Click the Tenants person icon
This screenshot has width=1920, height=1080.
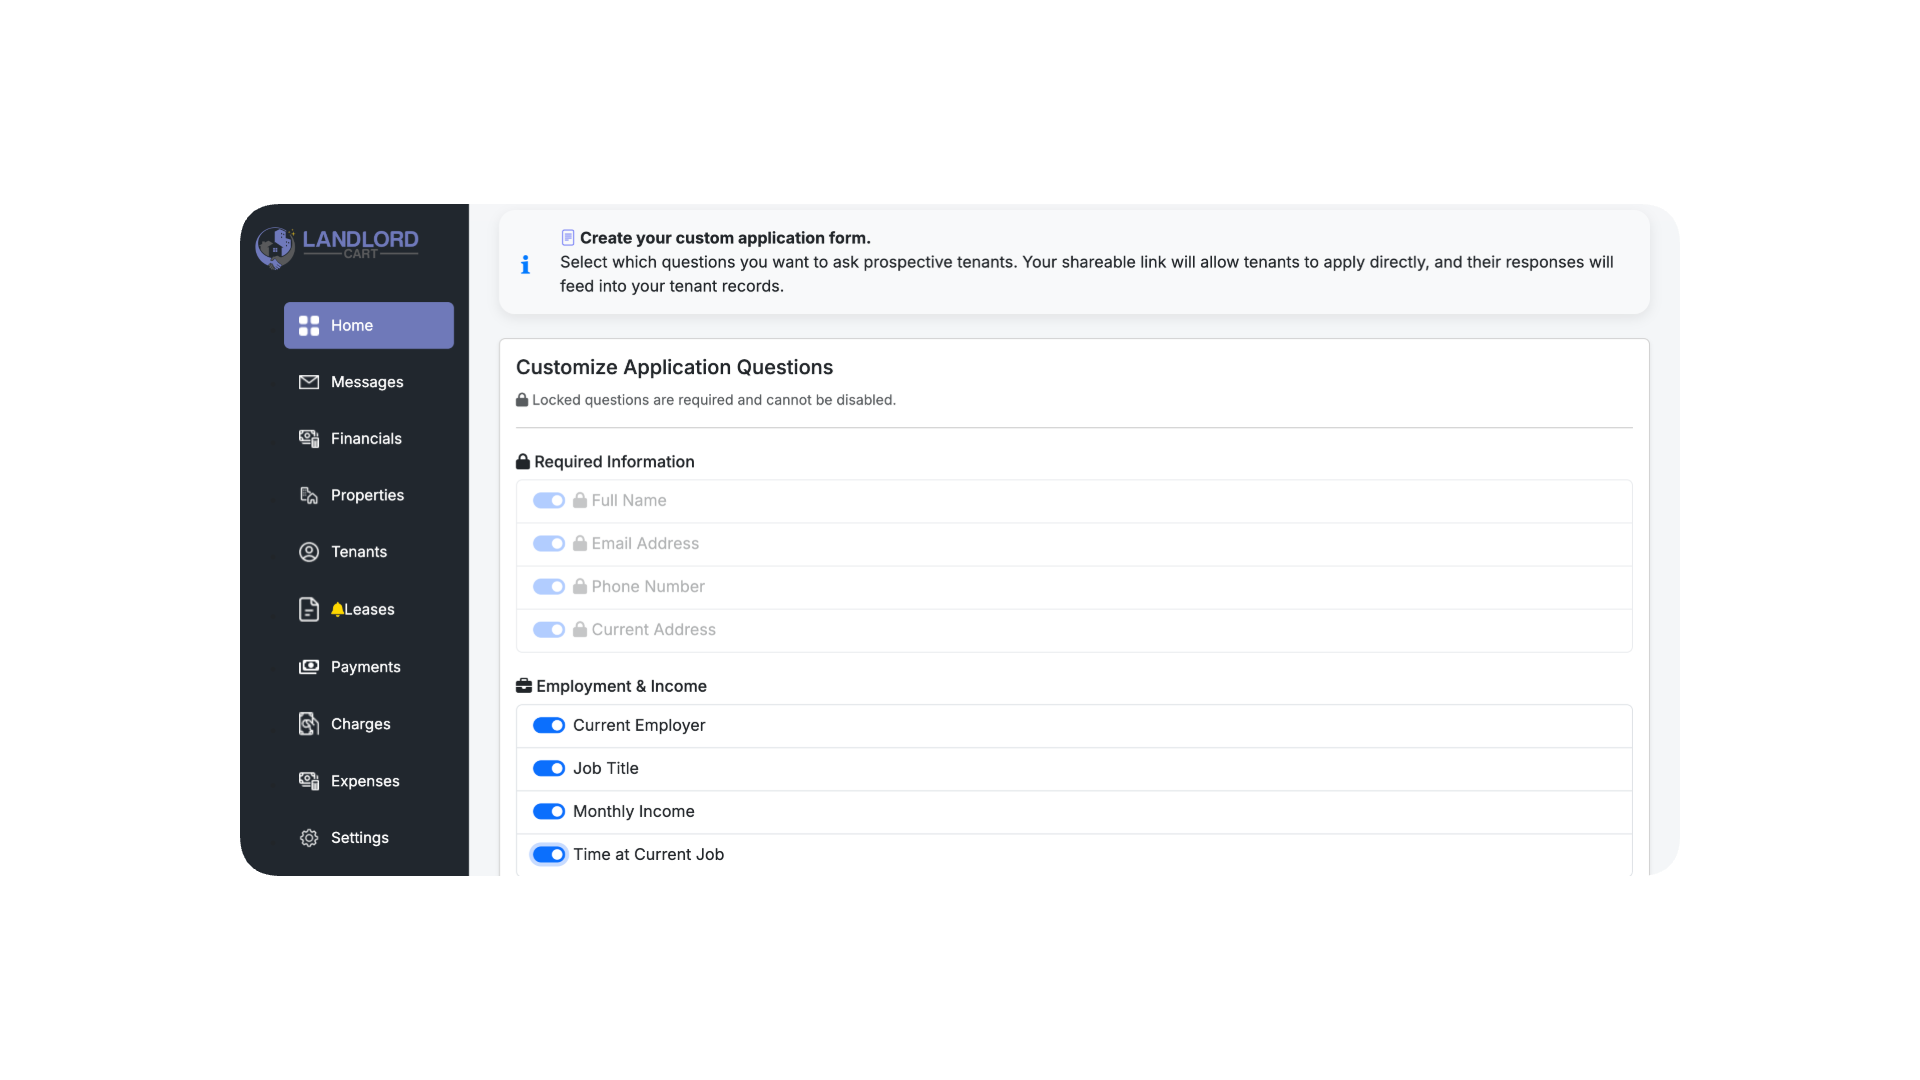click(308, 551)
